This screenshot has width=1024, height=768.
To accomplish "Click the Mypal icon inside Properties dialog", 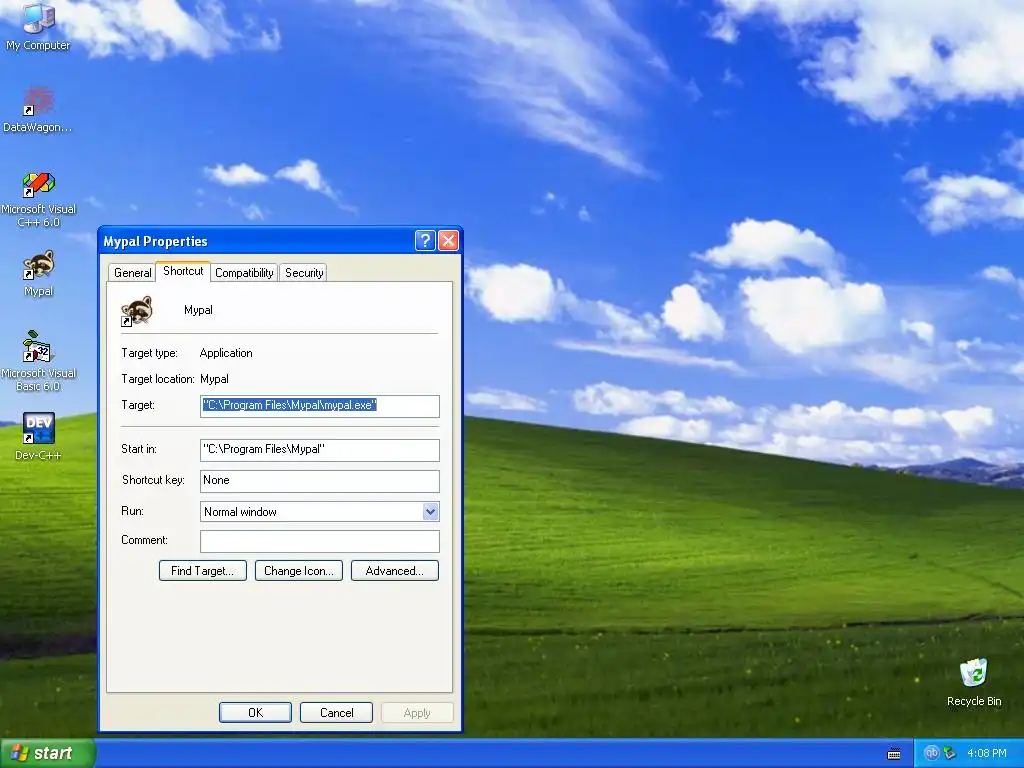I will [x=137, y=312].
